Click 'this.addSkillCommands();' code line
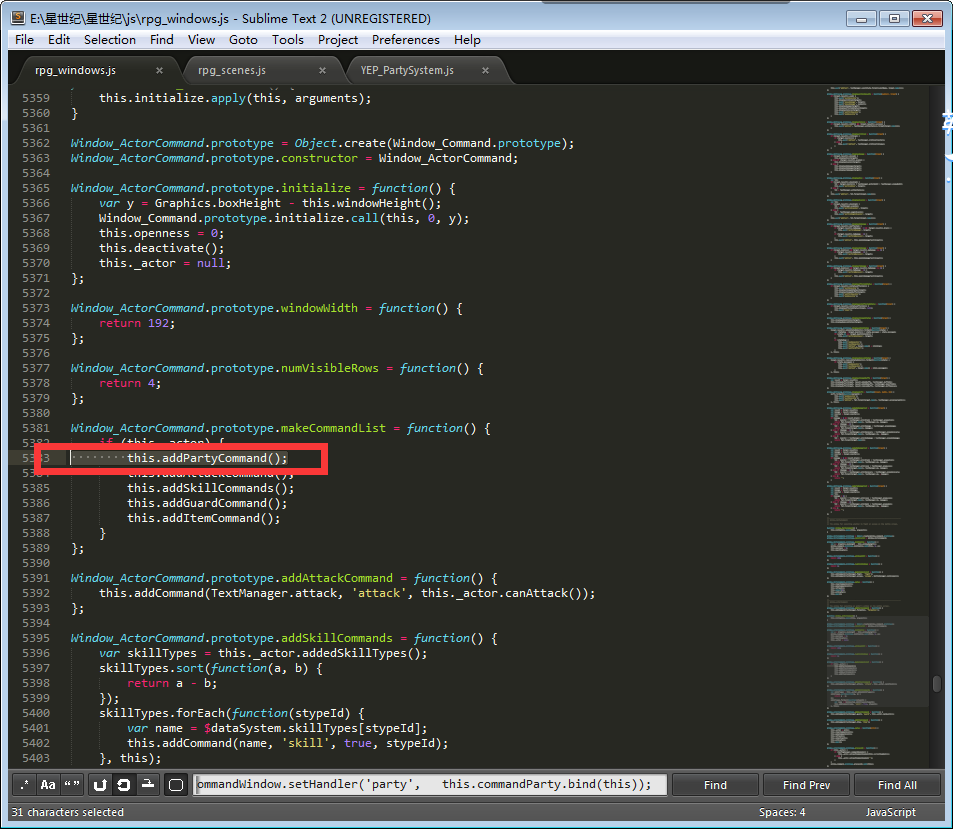 210,488
